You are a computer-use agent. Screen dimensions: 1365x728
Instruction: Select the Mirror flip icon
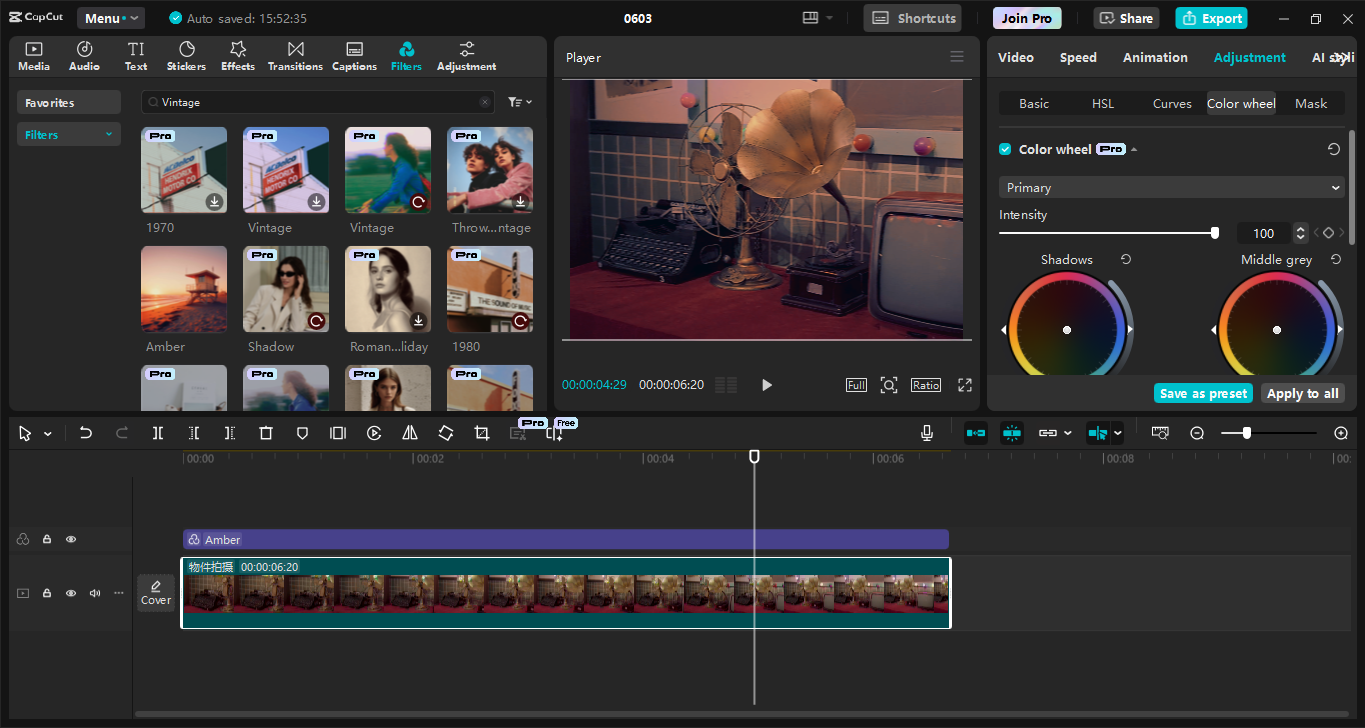point(410,432)
